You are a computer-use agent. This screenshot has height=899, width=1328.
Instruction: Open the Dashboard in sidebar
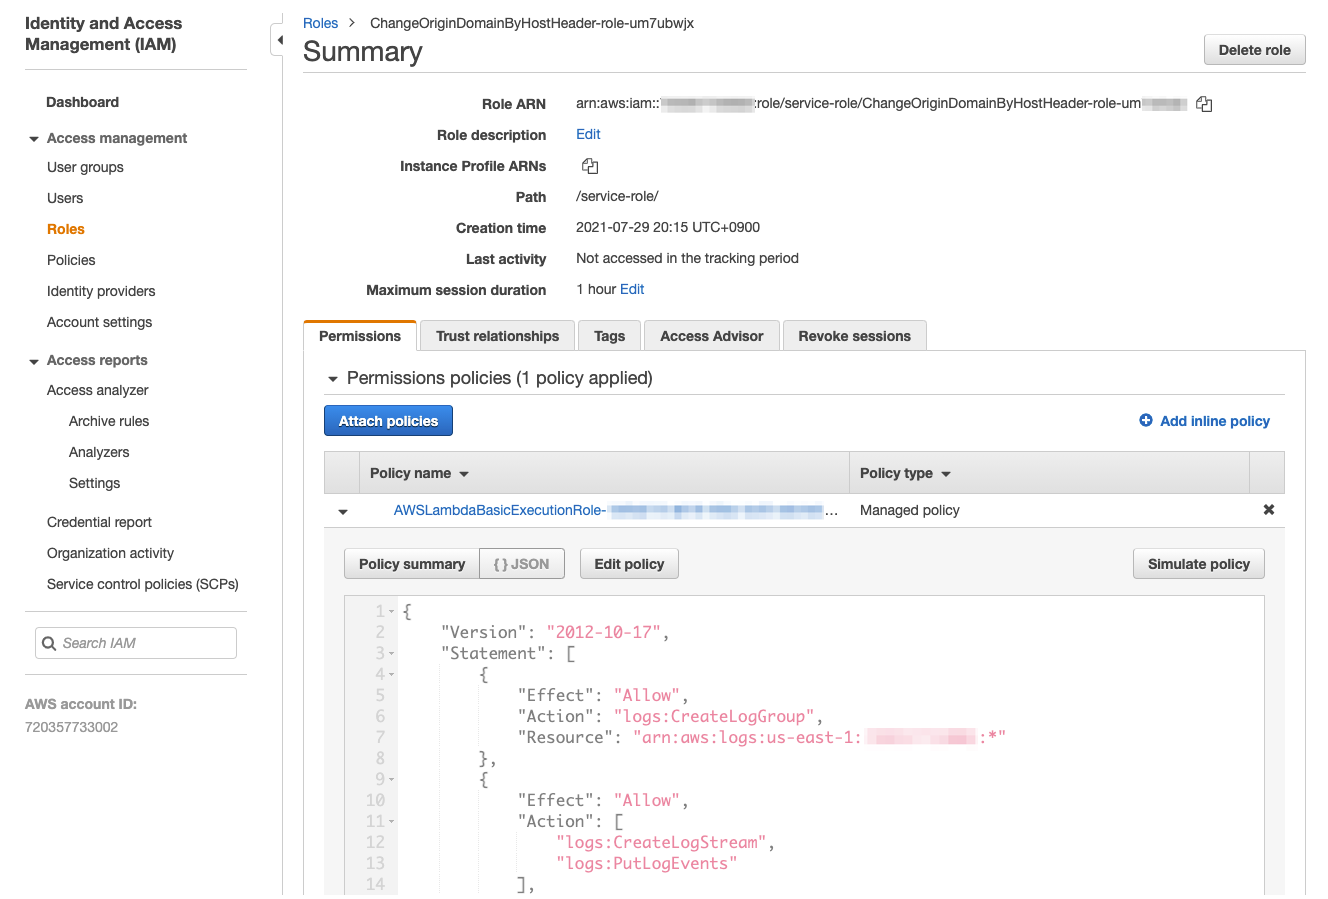coord(82,102)
